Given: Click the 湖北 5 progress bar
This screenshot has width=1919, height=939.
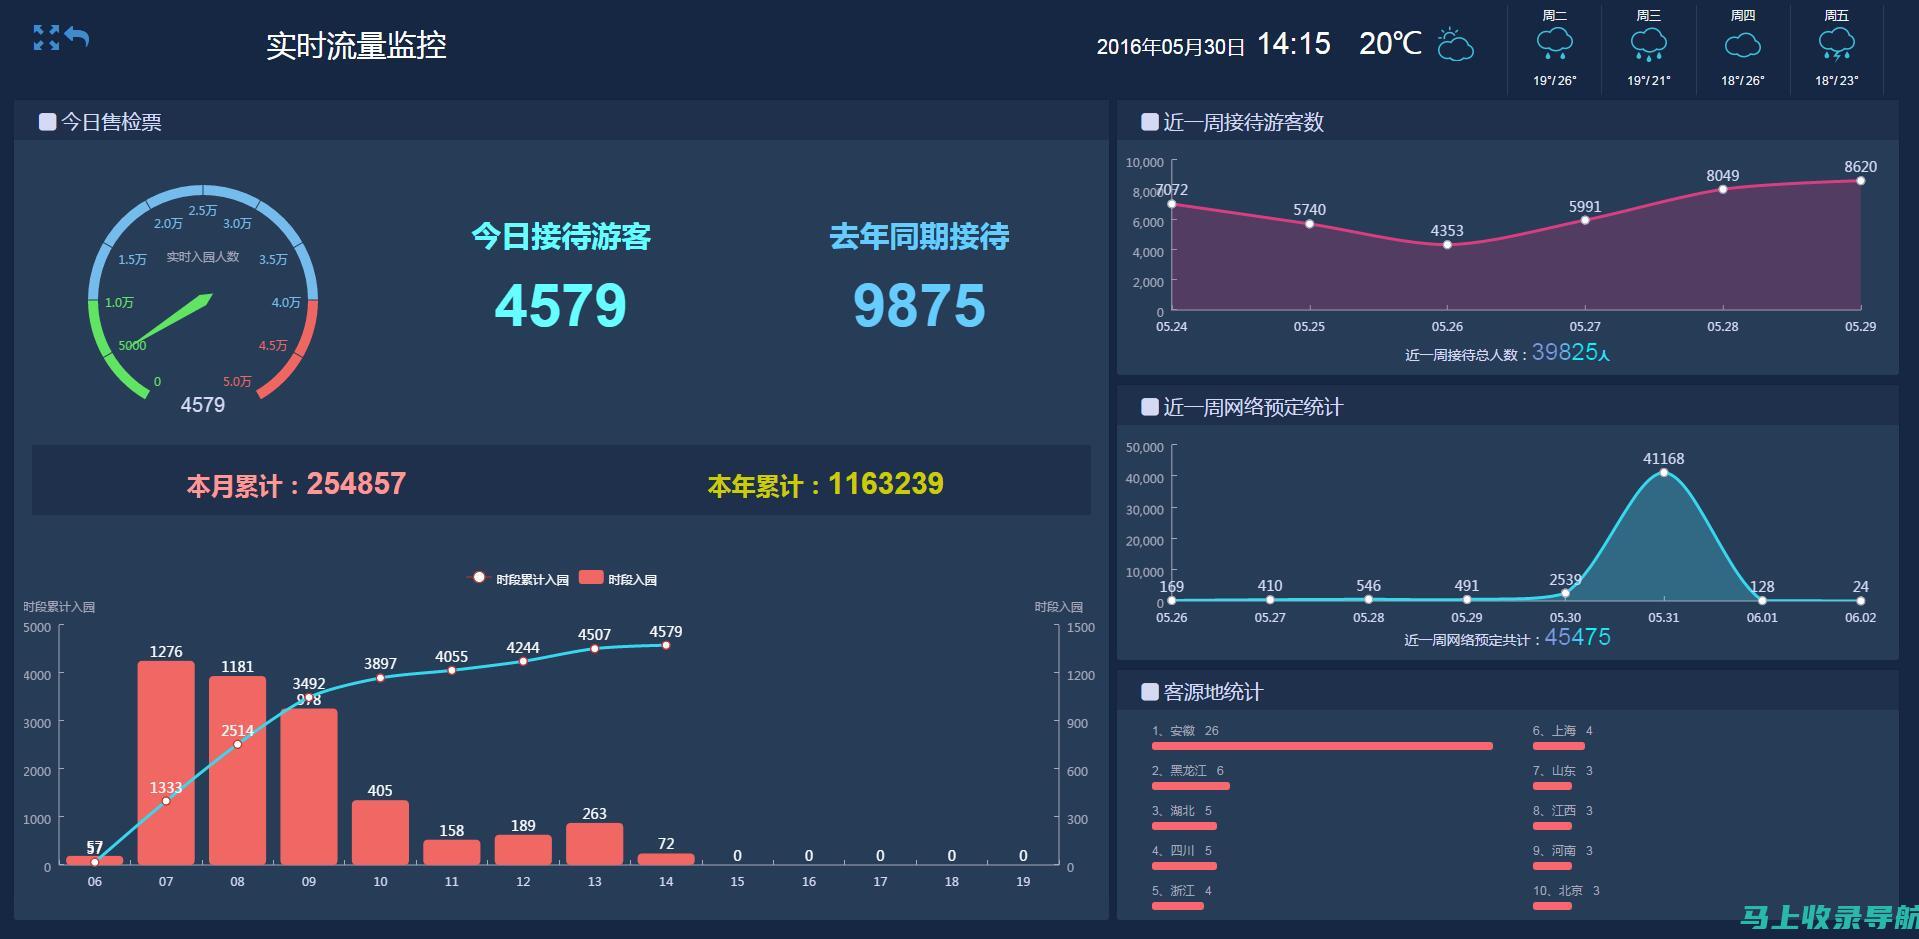Looking at the screenshot, I should (1184, 826).
